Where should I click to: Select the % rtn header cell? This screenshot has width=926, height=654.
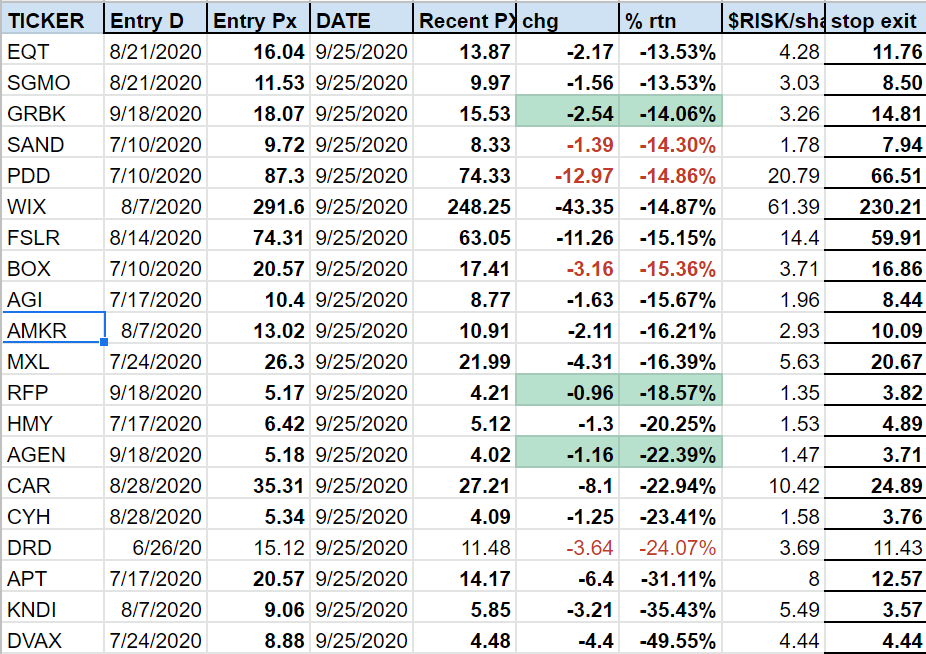click(670, 18)
